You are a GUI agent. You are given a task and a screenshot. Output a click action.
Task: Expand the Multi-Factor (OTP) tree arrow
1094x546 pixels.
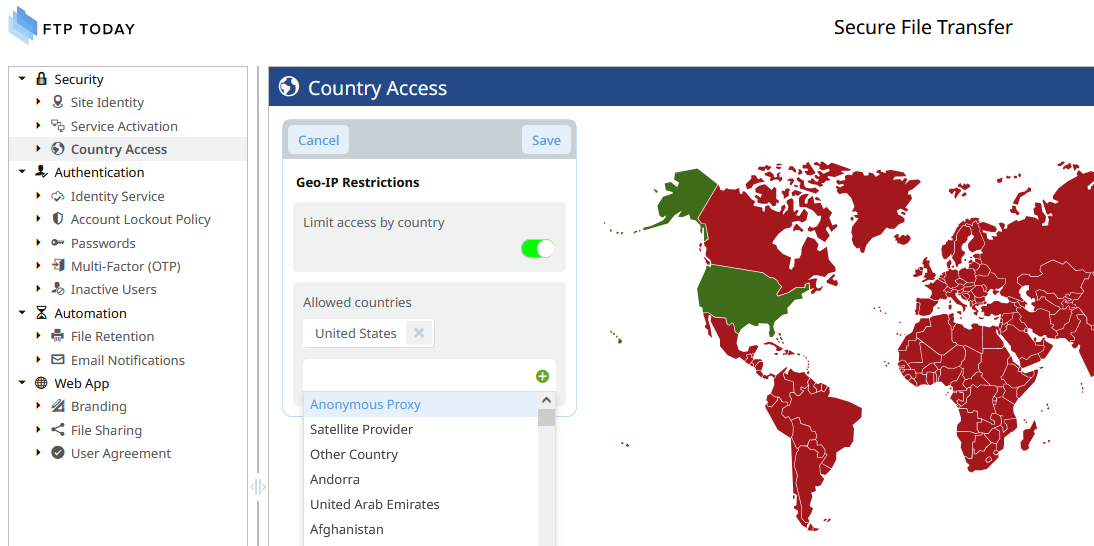(39, 266)
